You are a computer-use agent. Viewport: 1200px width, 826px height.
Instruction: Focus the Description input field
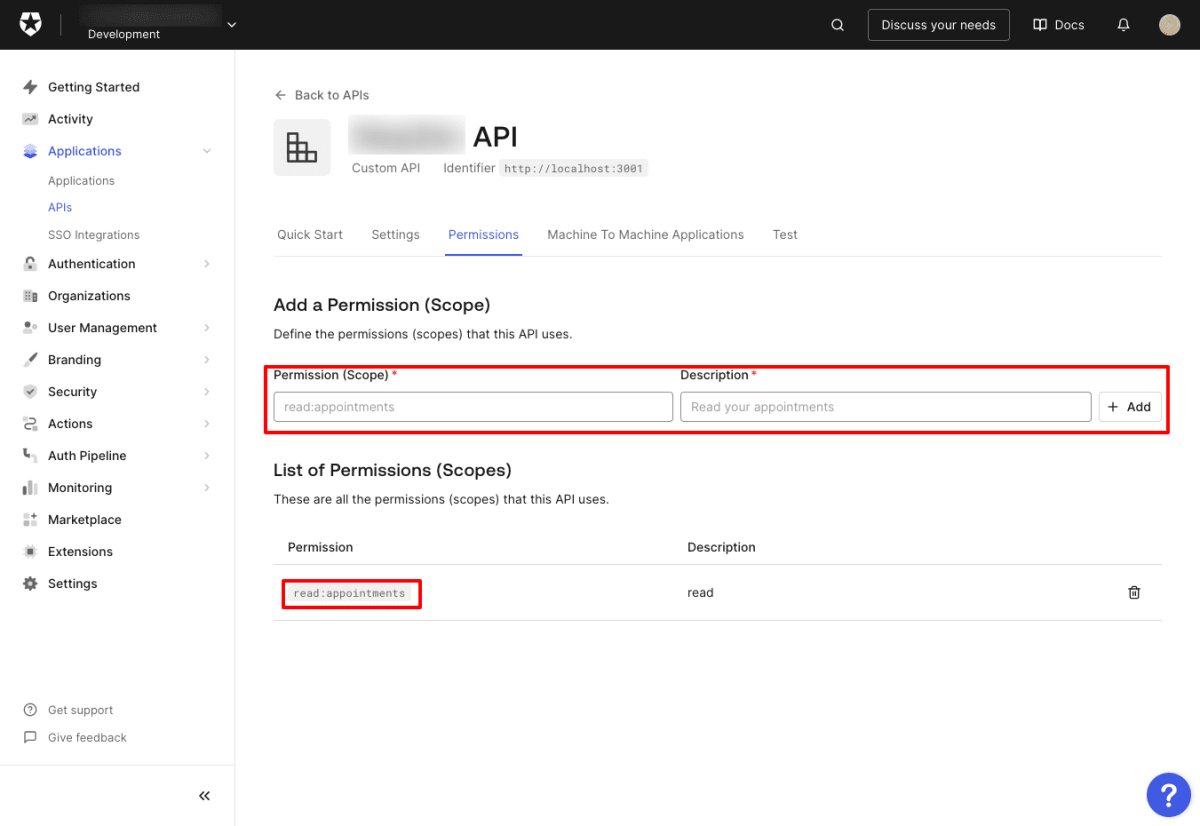click(x=886, y=407)
